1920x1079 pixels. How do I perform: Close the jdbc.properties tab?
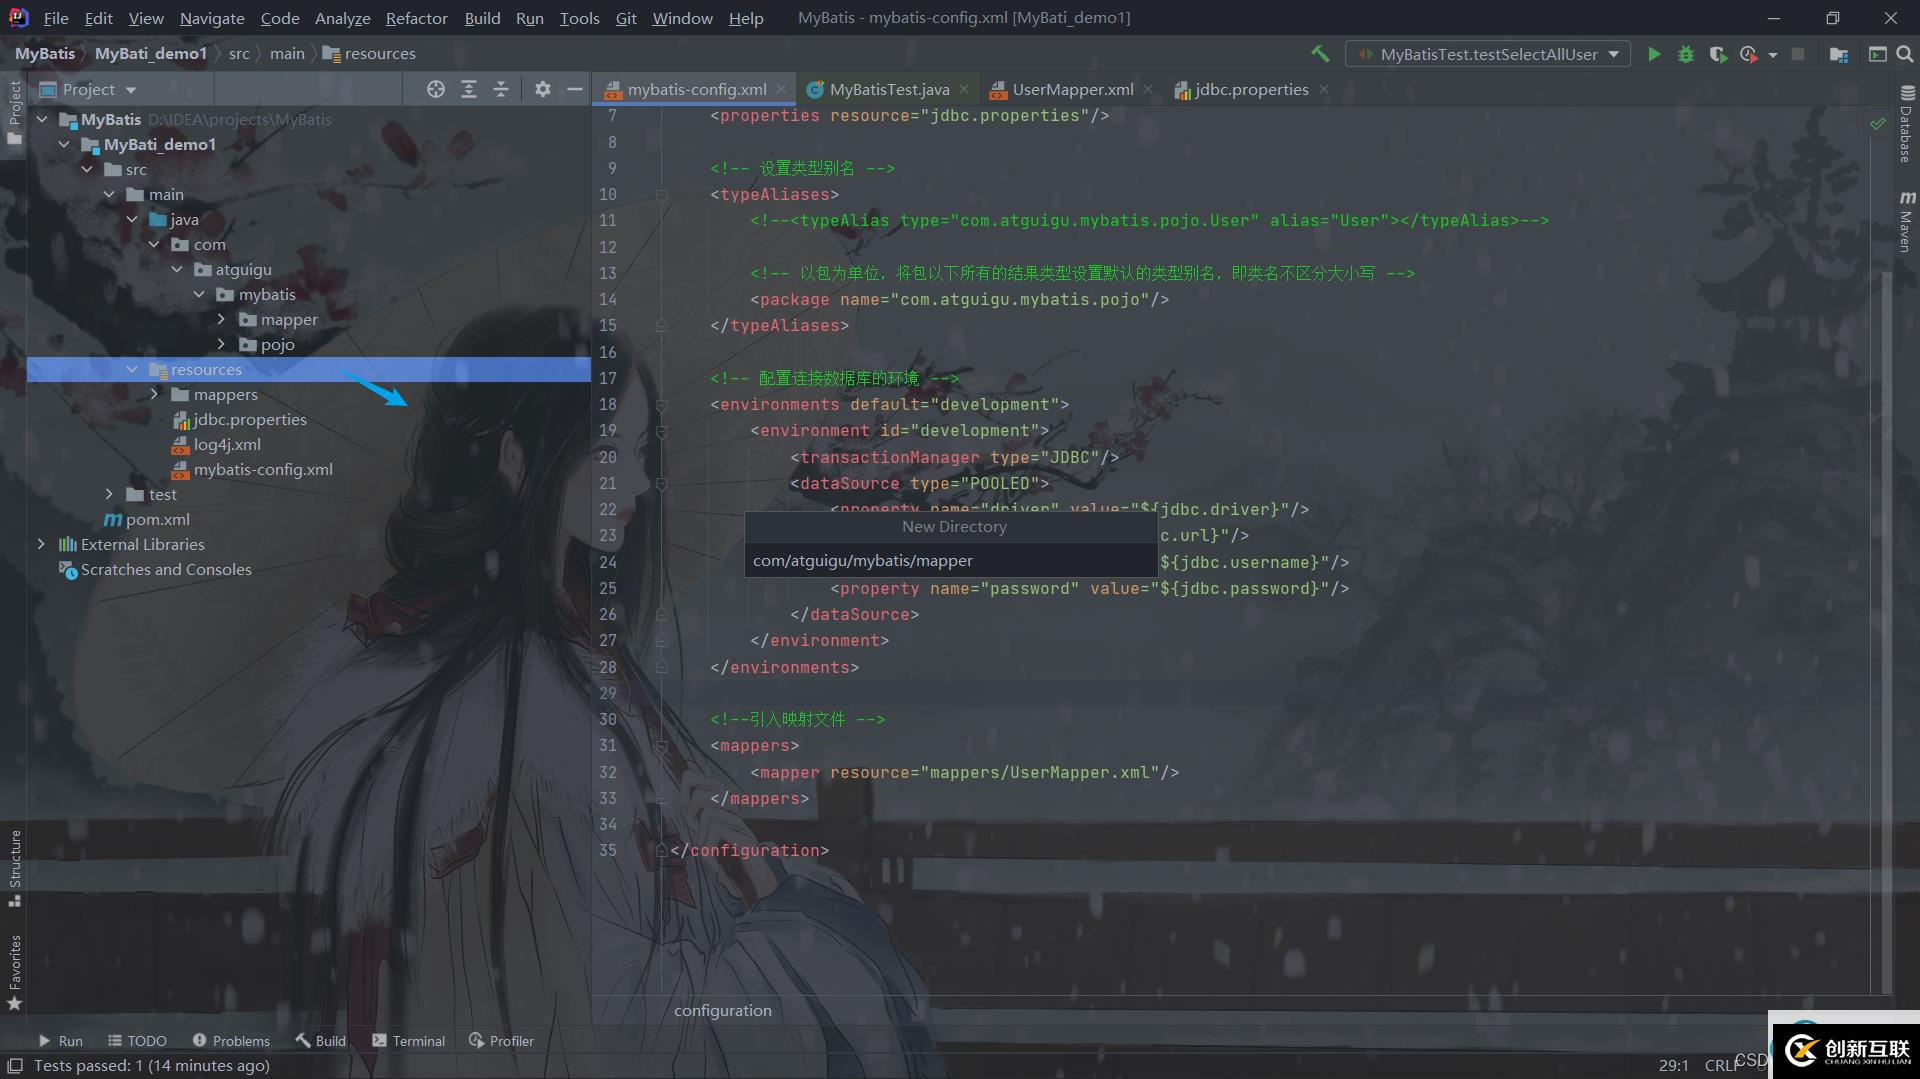(x=1324, y=89)
